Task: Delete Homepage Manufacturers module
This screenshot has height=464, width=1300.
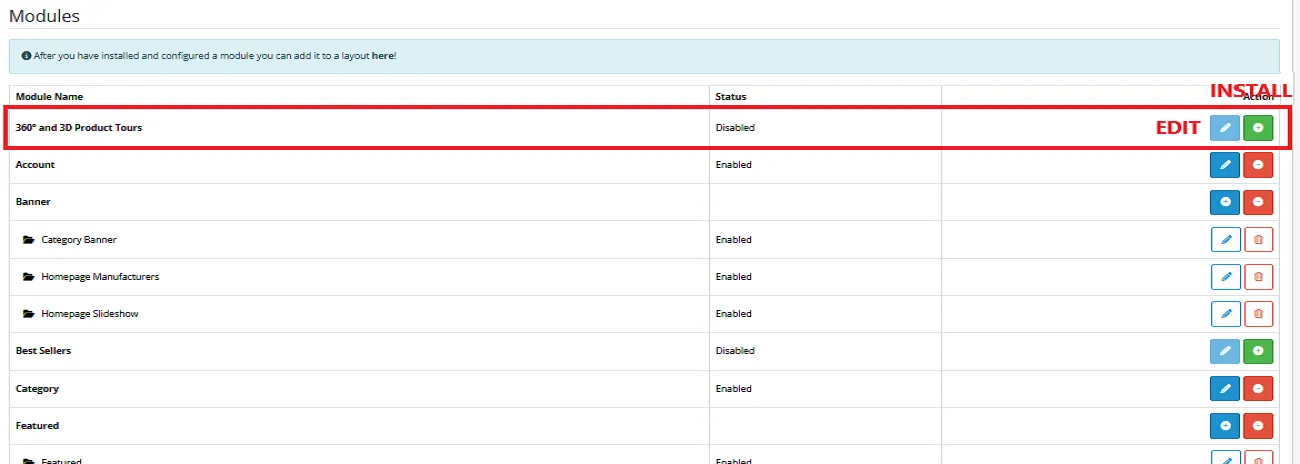Action: [1258, 277]
